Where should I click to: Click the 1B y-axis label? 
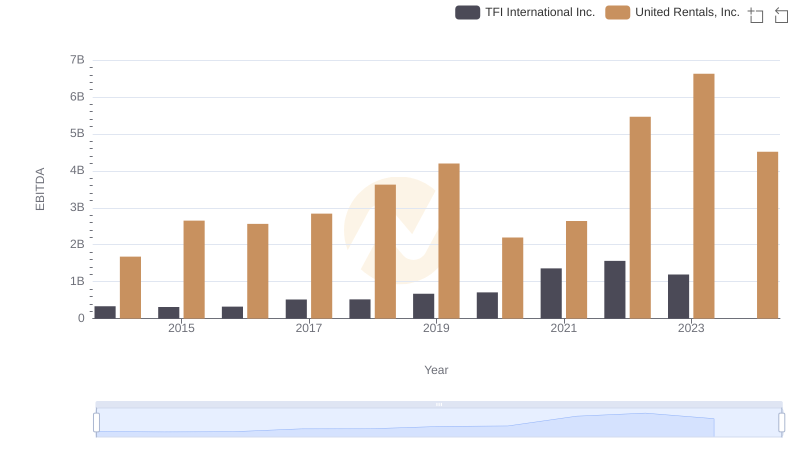click(x=77, y=281)
